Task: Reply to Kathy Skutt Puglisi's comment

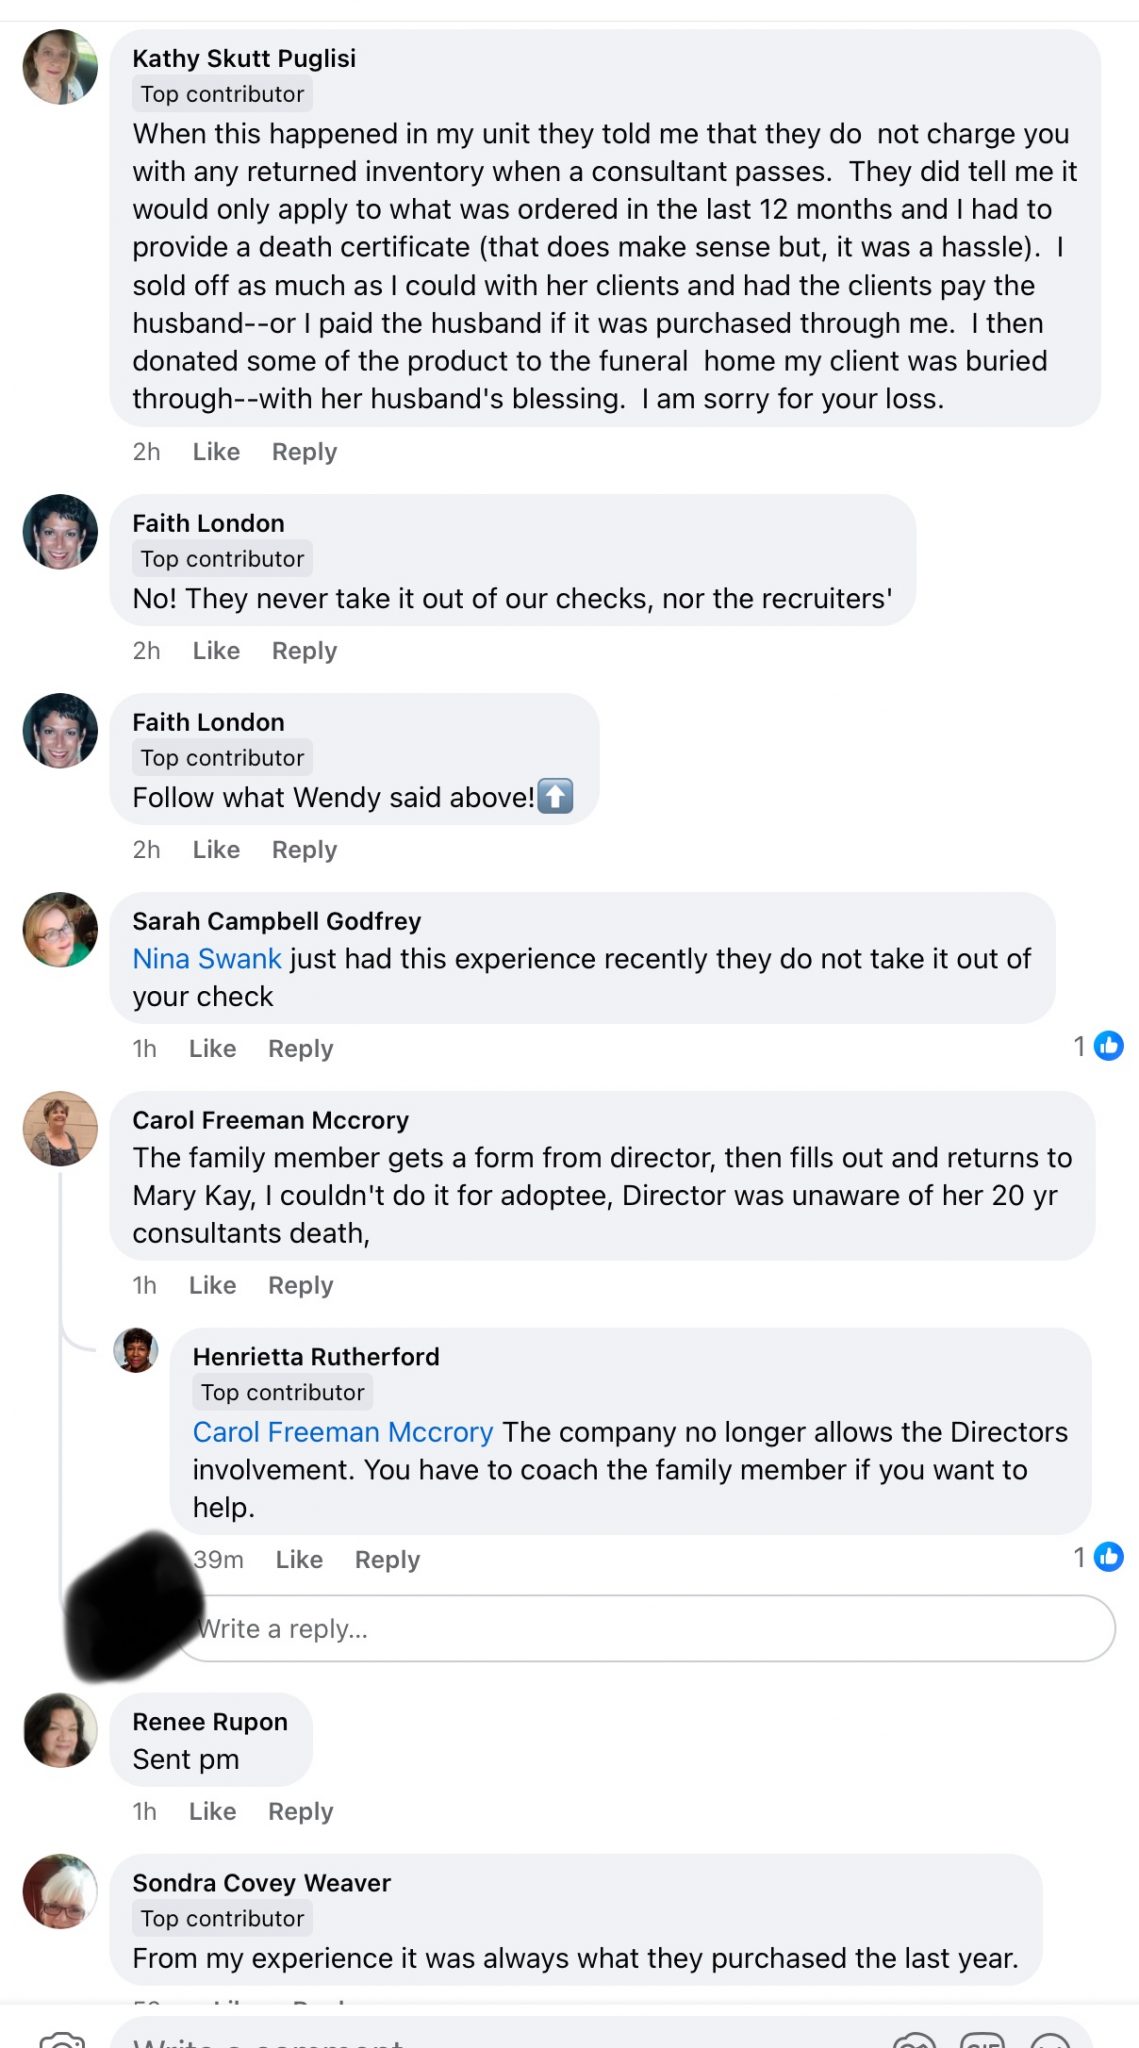Action: pyautogui.click(x=303, y=451)
